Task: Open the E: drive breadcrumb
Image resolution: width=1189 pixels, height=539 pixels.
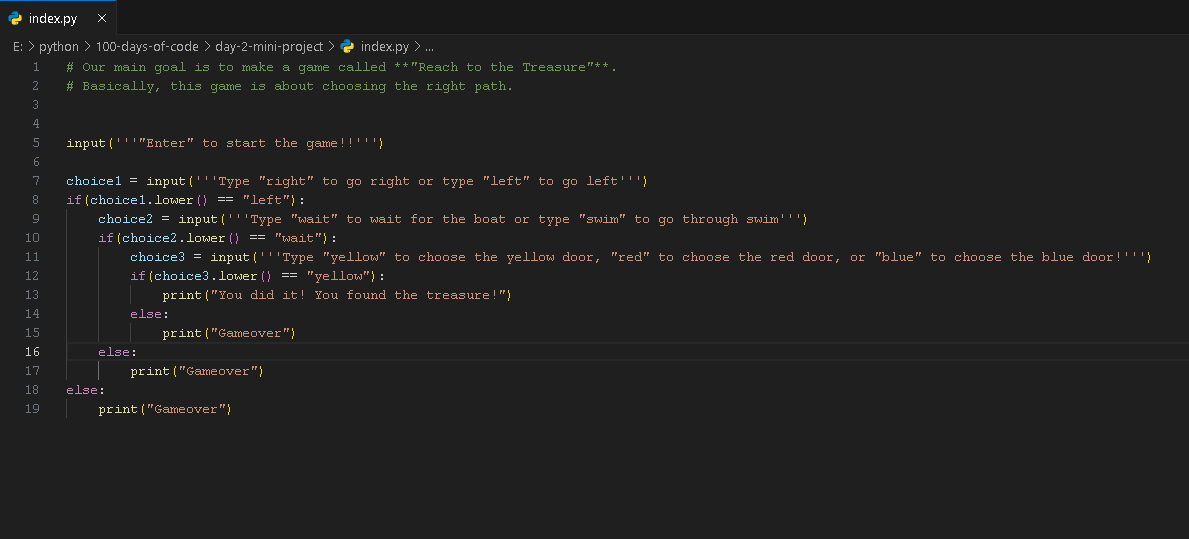Action: tap(17, 46)
